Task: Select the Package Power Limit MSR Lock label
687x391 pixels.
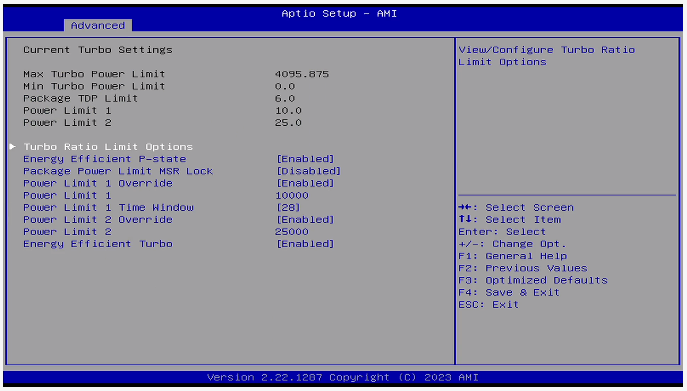Action: point(118,171)
